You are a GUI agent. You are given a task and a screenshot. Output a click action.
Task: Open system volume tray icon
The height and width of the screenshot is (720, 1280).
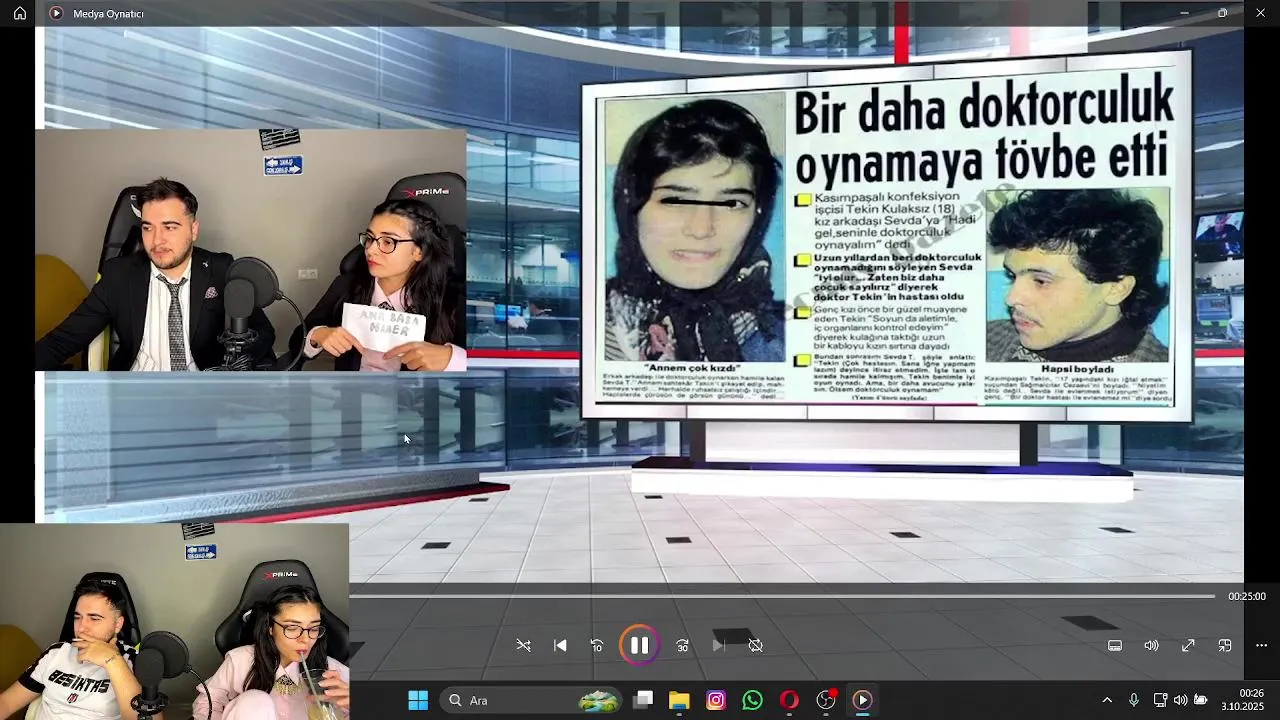pyautogui.click(x=1181, y=700)
